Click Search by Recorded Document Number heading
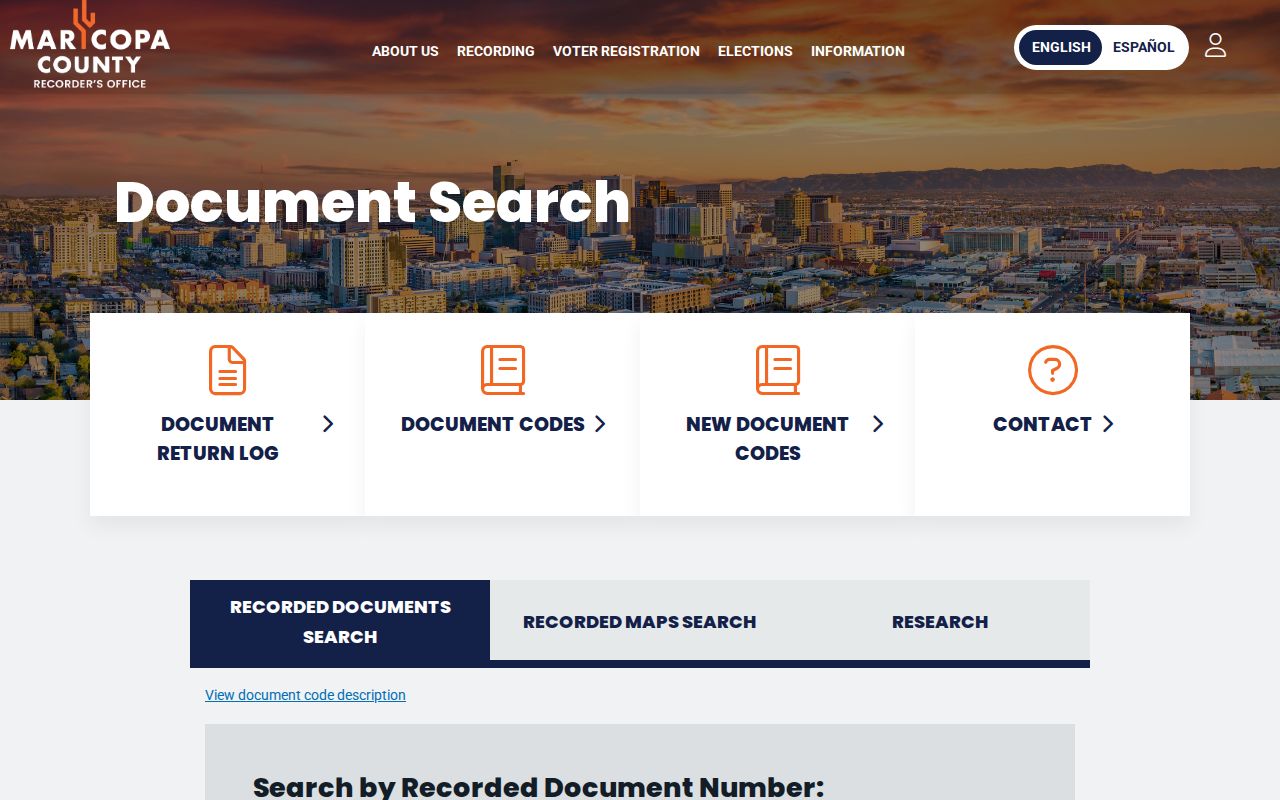Image resolution: width=1280 pixels, height=800 pixels. coord(538,787)
